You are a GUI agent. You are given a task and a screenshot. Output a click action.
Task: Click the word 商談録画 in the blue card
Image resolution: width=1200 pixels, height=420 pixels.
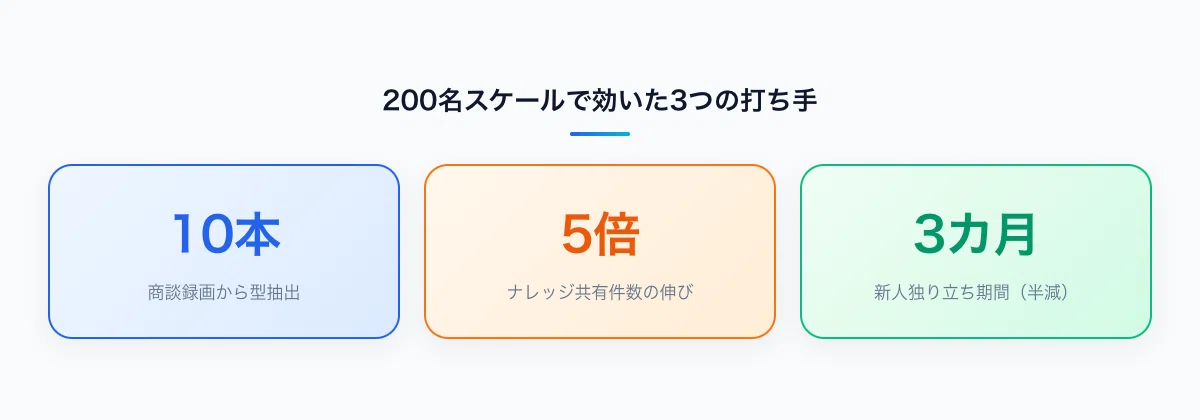pyautogui.click(x=181, y=294)
